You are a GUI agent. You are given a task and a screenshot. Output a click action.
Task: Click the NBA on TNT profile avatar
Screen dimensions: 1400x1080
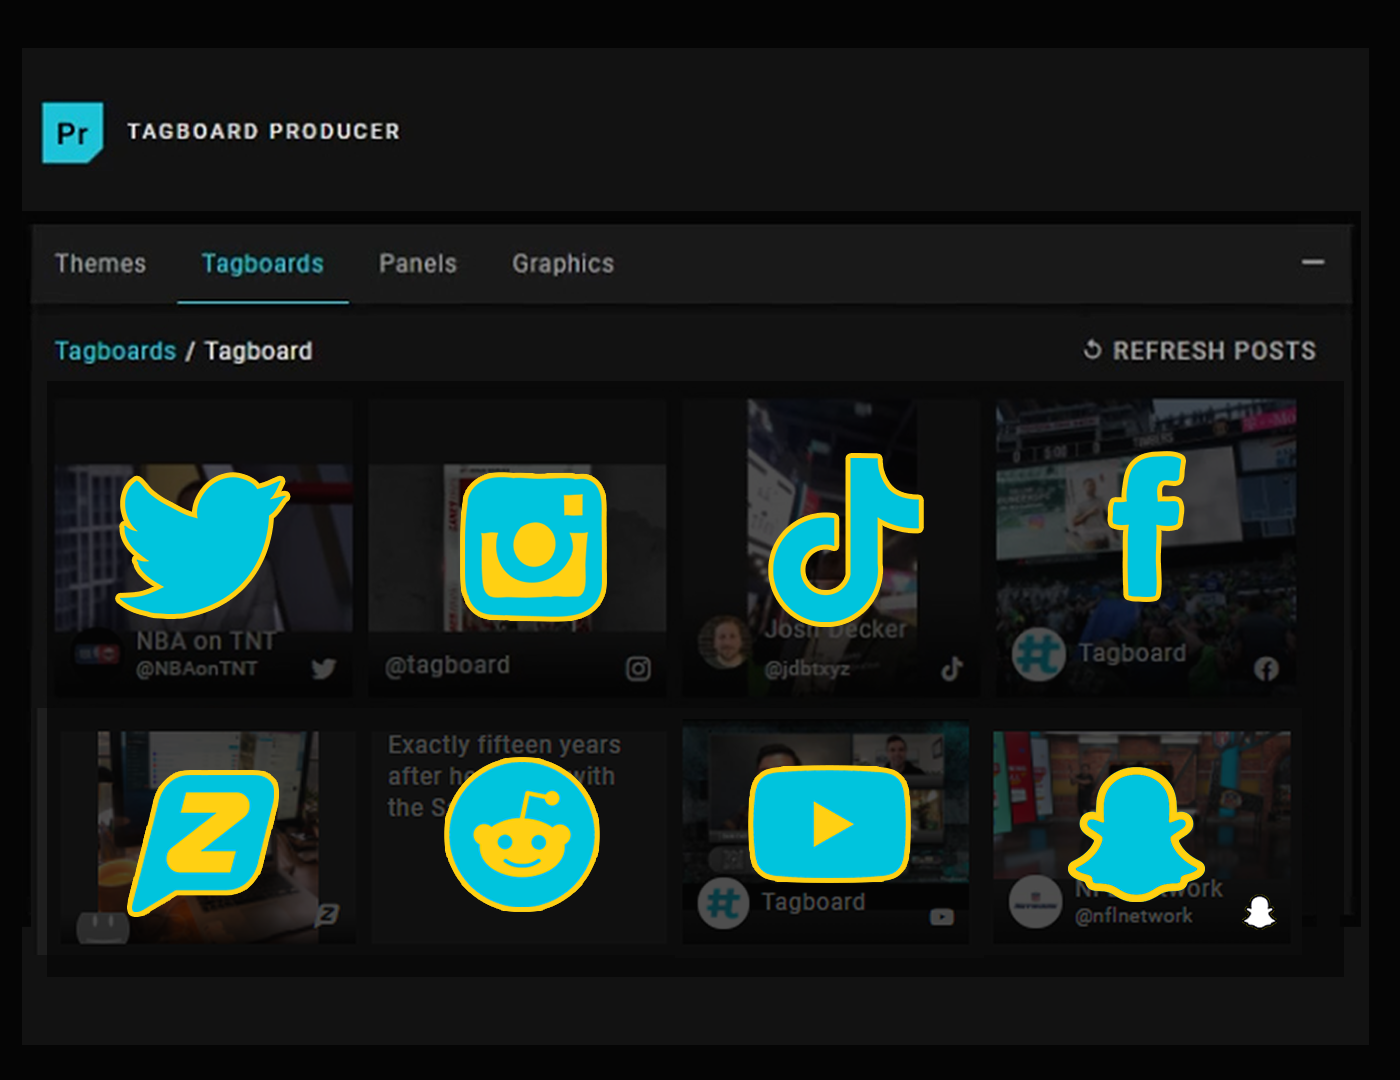[x=98, y=655]
